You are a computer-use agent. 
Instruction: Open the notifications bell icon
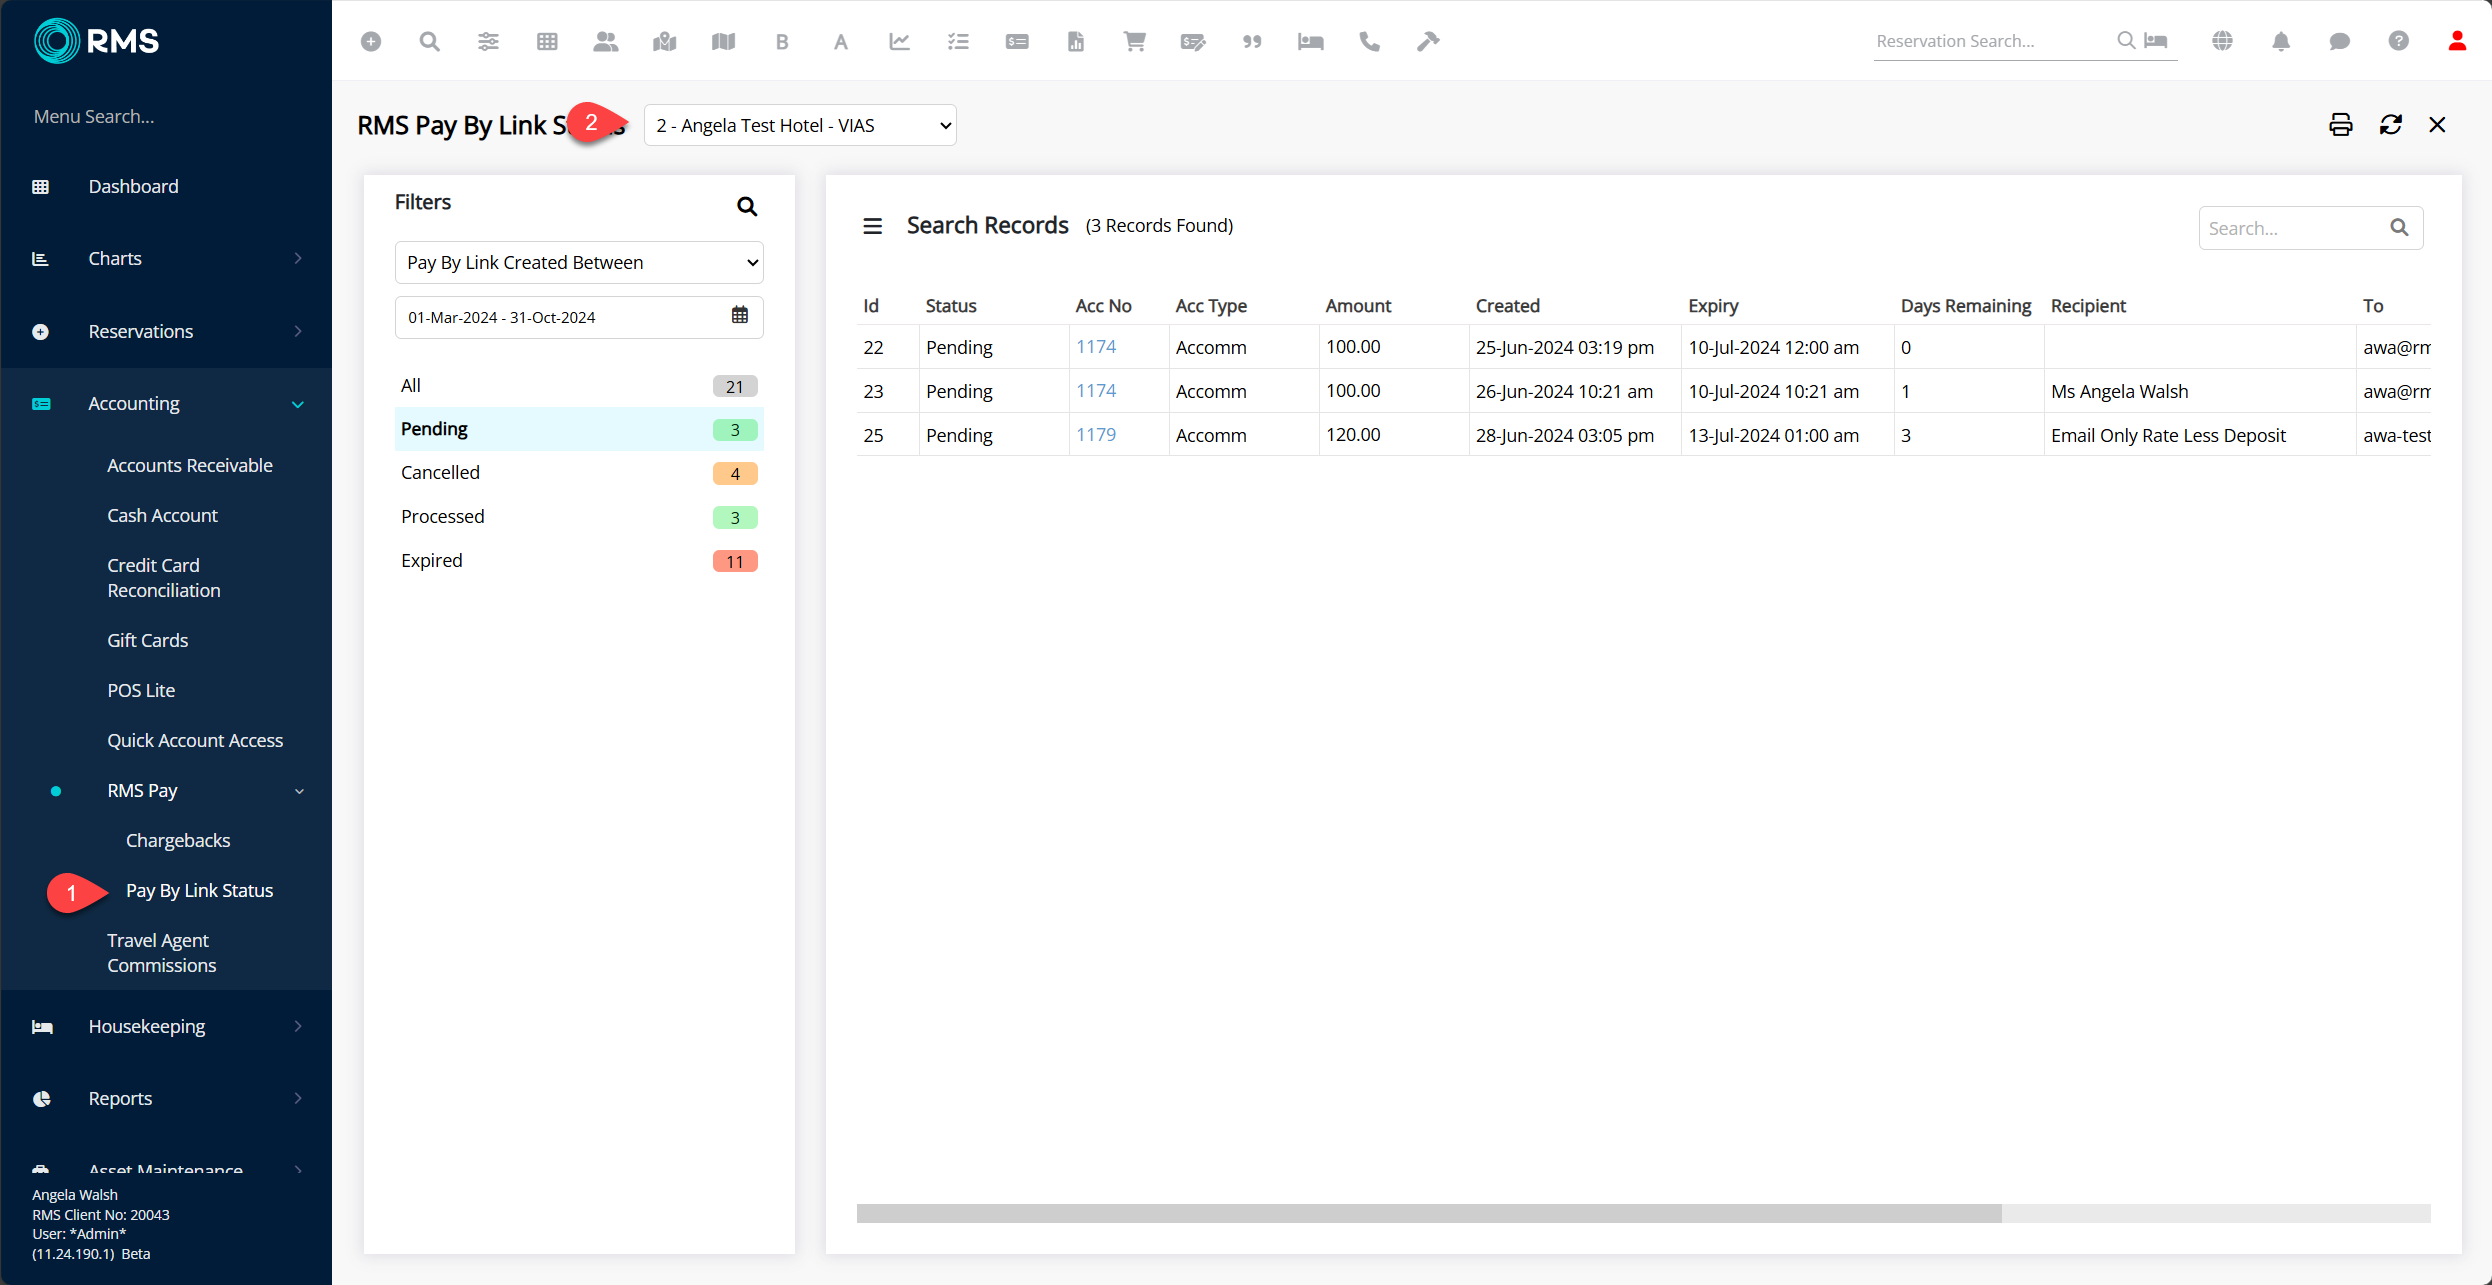(x=2281, y=41)
